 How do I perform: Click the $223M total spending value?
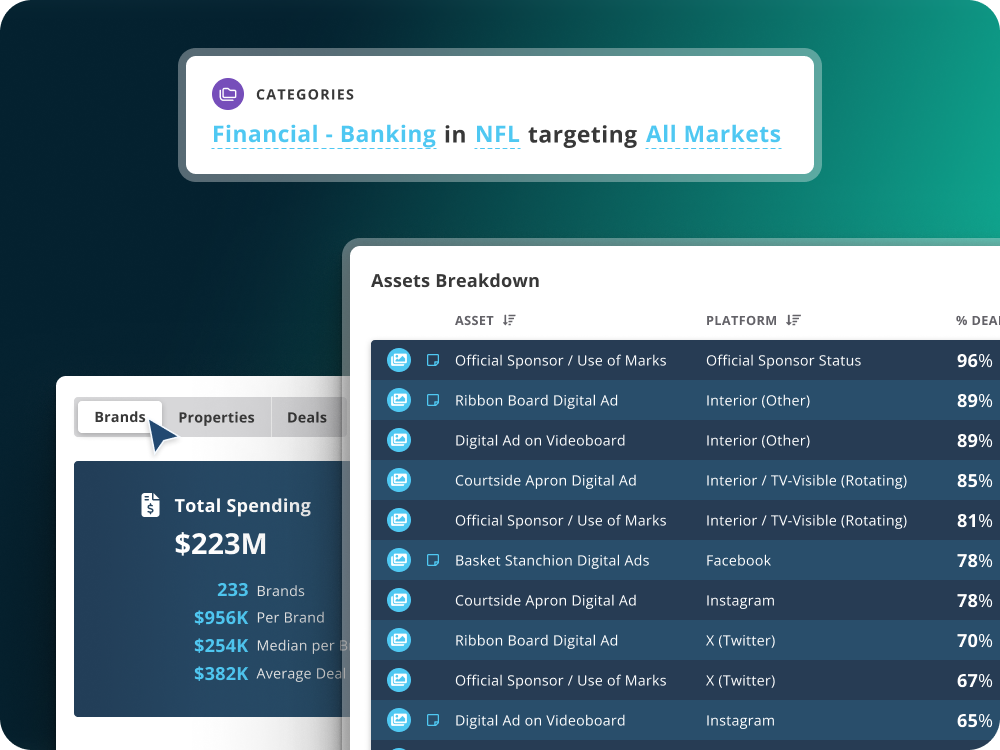click(x=221, y=543)
